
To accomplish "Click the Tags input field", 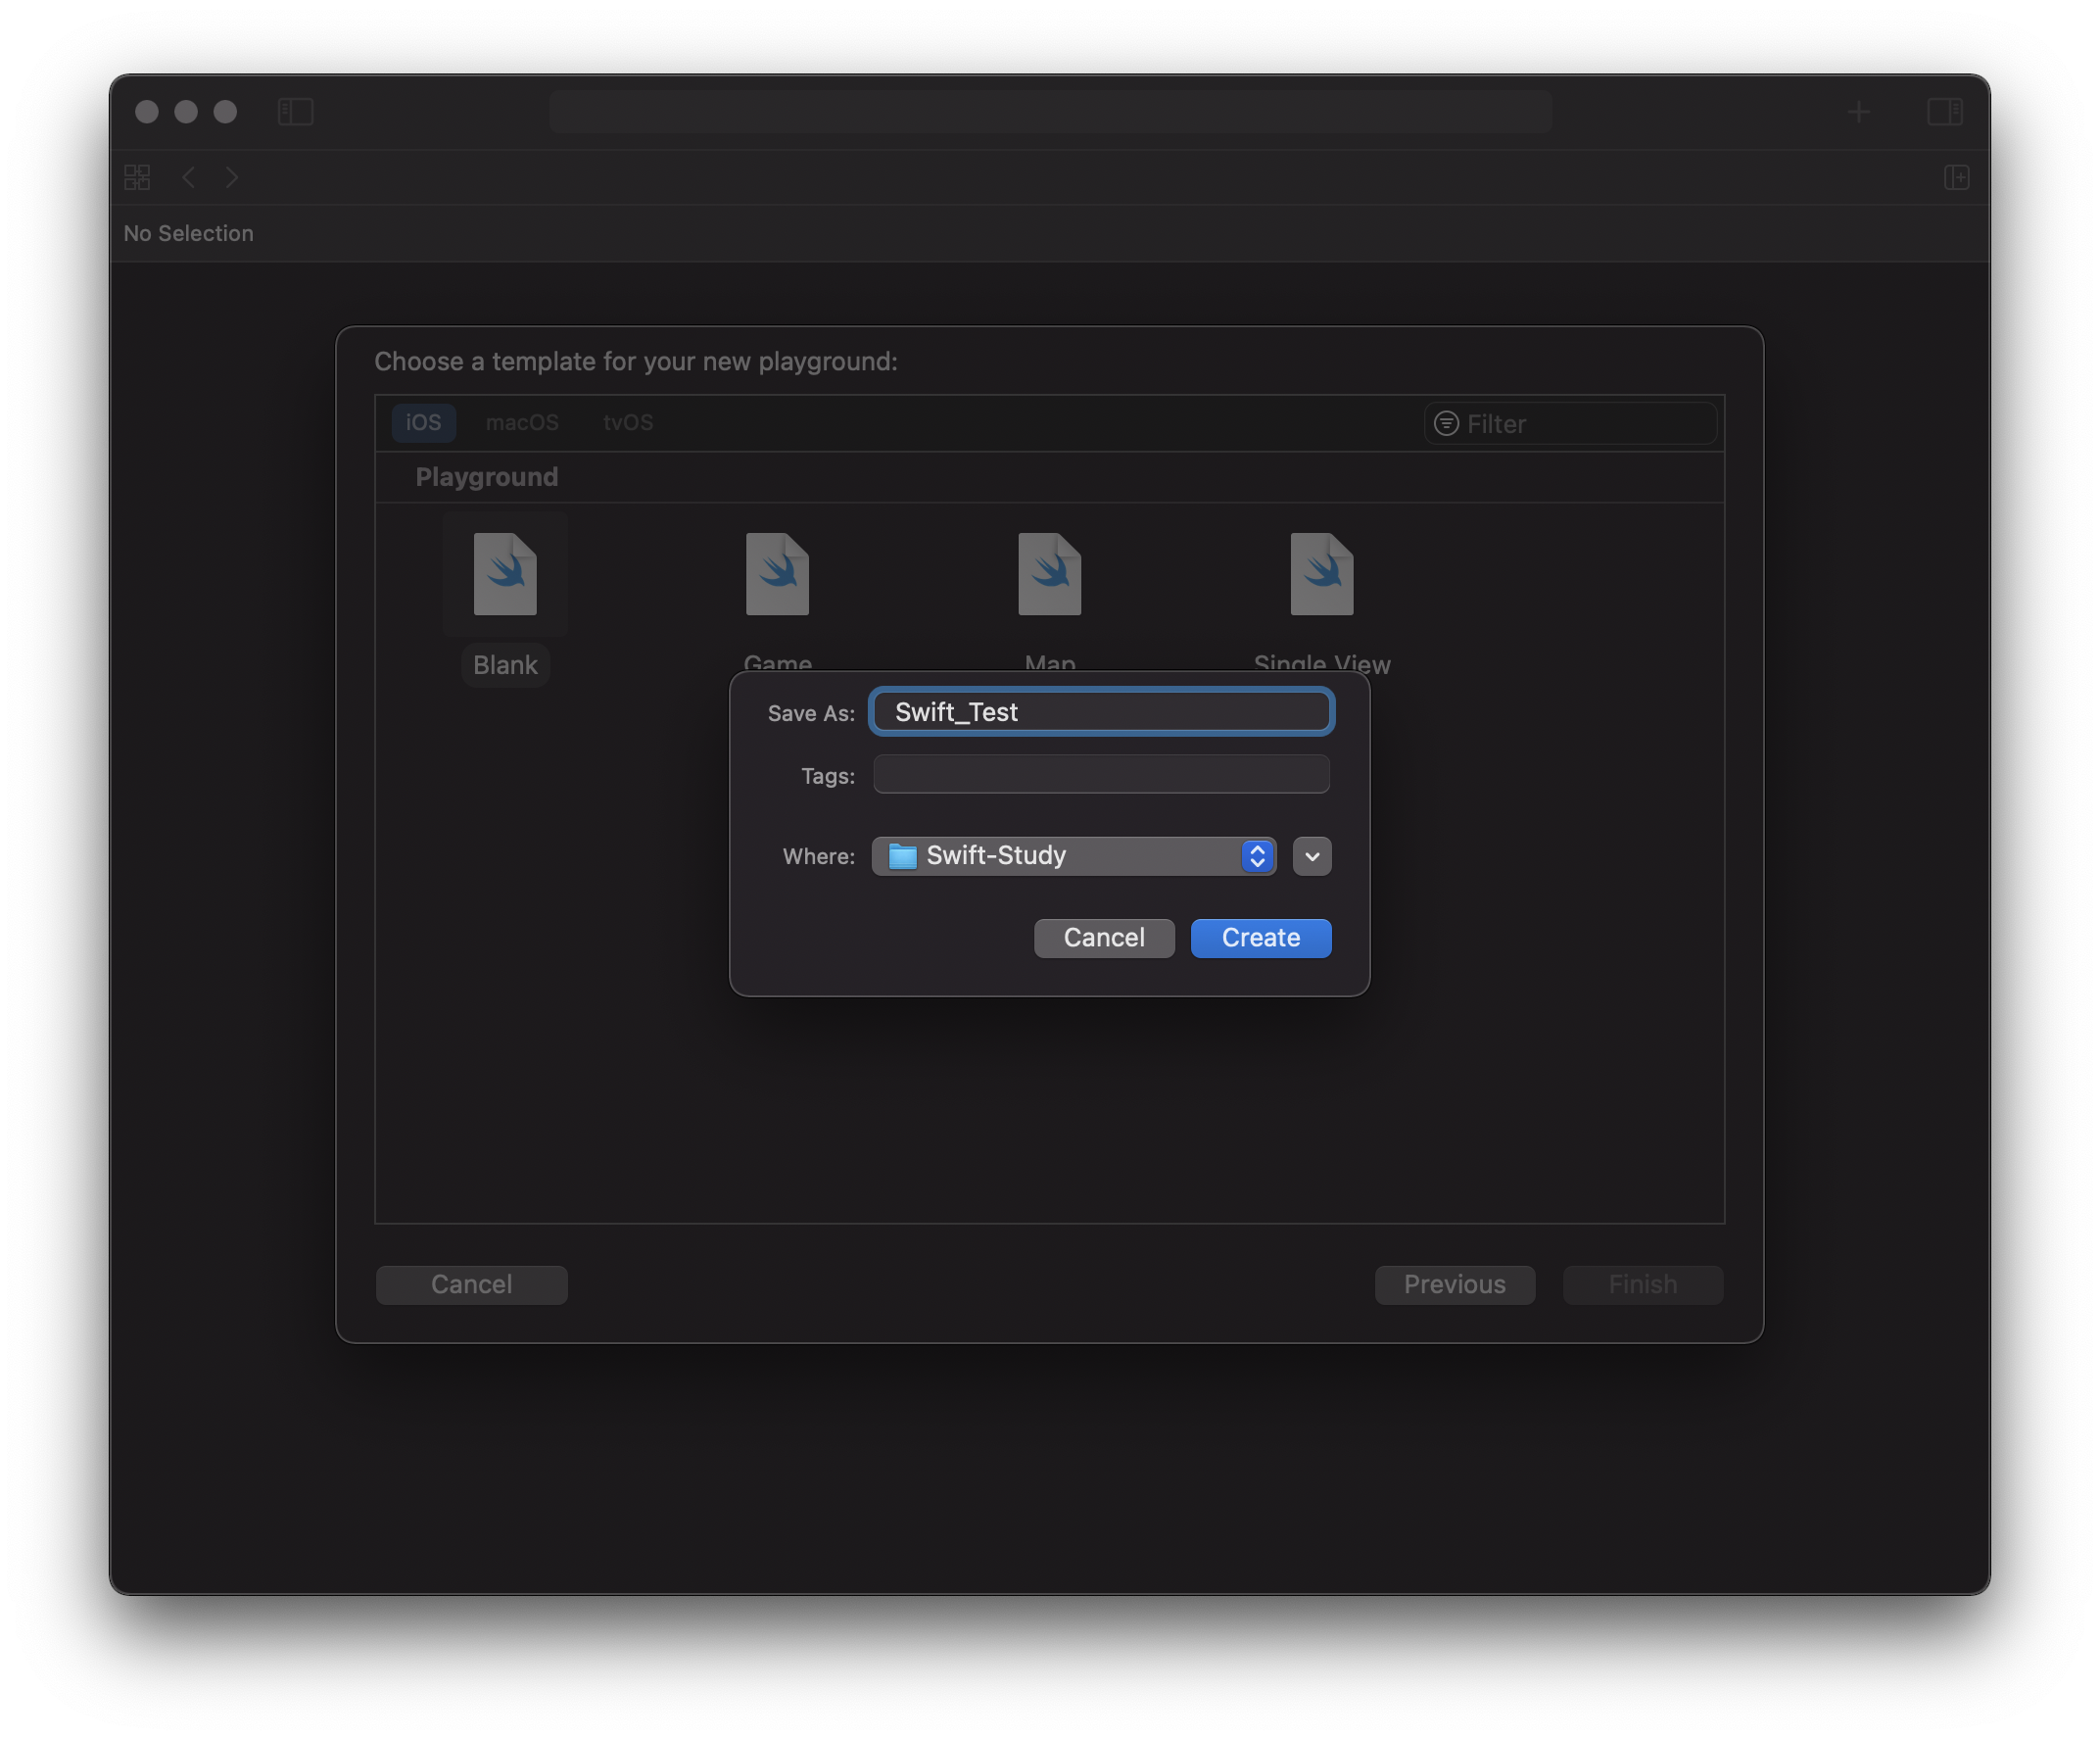I will click(1101, 775).
